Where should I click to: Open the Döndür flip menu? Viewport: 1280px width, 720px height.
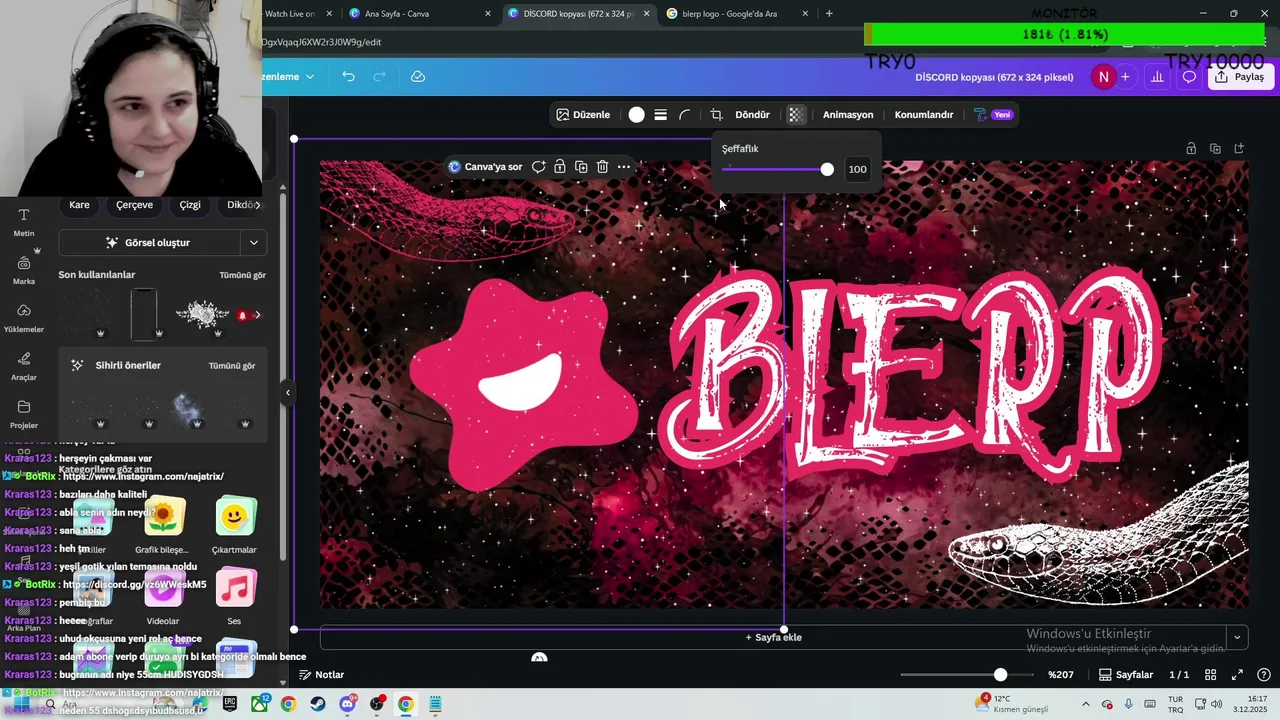pyautogui.click(x=752, y=115)
